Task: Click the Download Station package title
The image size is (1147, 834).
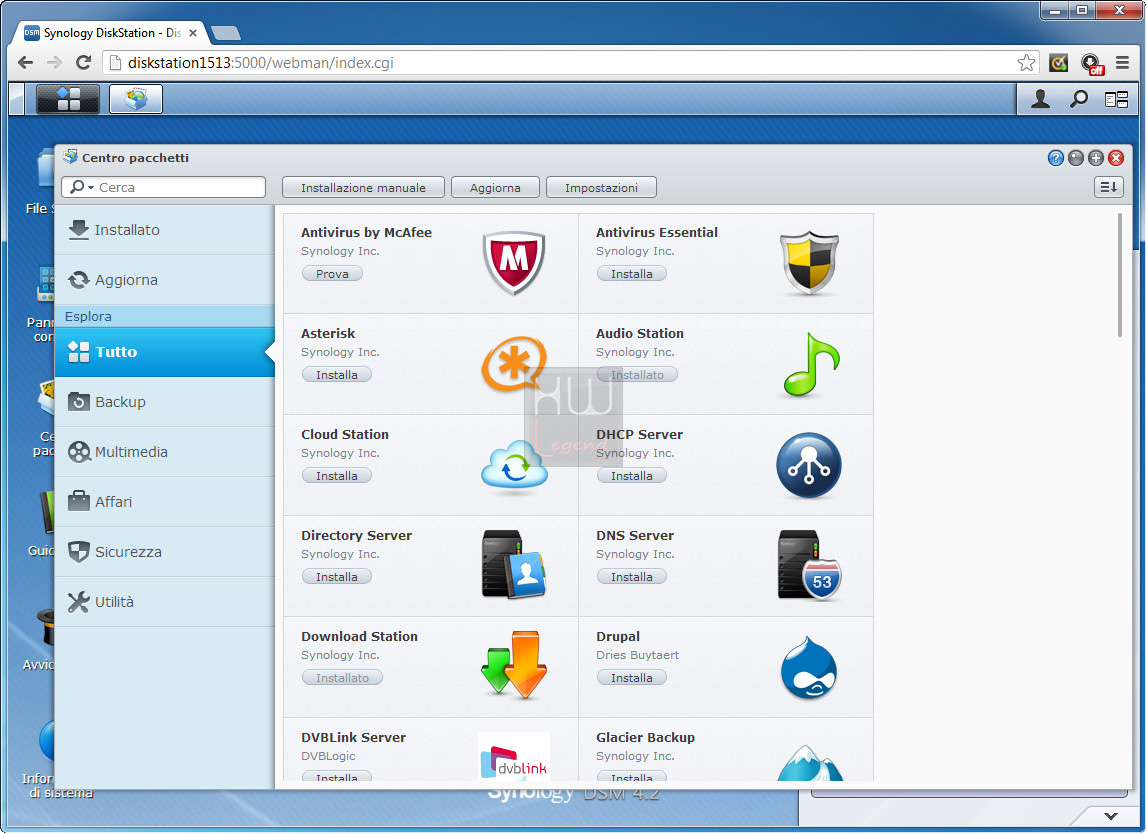Action: coord(359,636)
